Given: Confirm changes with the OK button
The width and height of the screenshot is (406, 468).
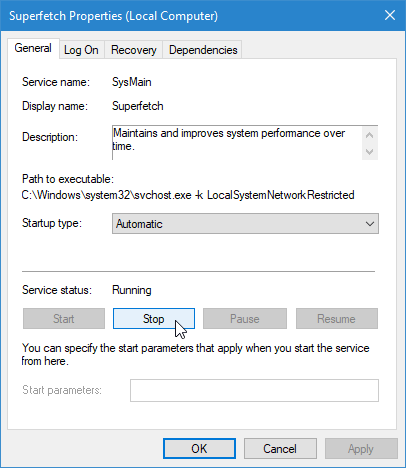Looking at the screenshot, I should tap(199, 449).
